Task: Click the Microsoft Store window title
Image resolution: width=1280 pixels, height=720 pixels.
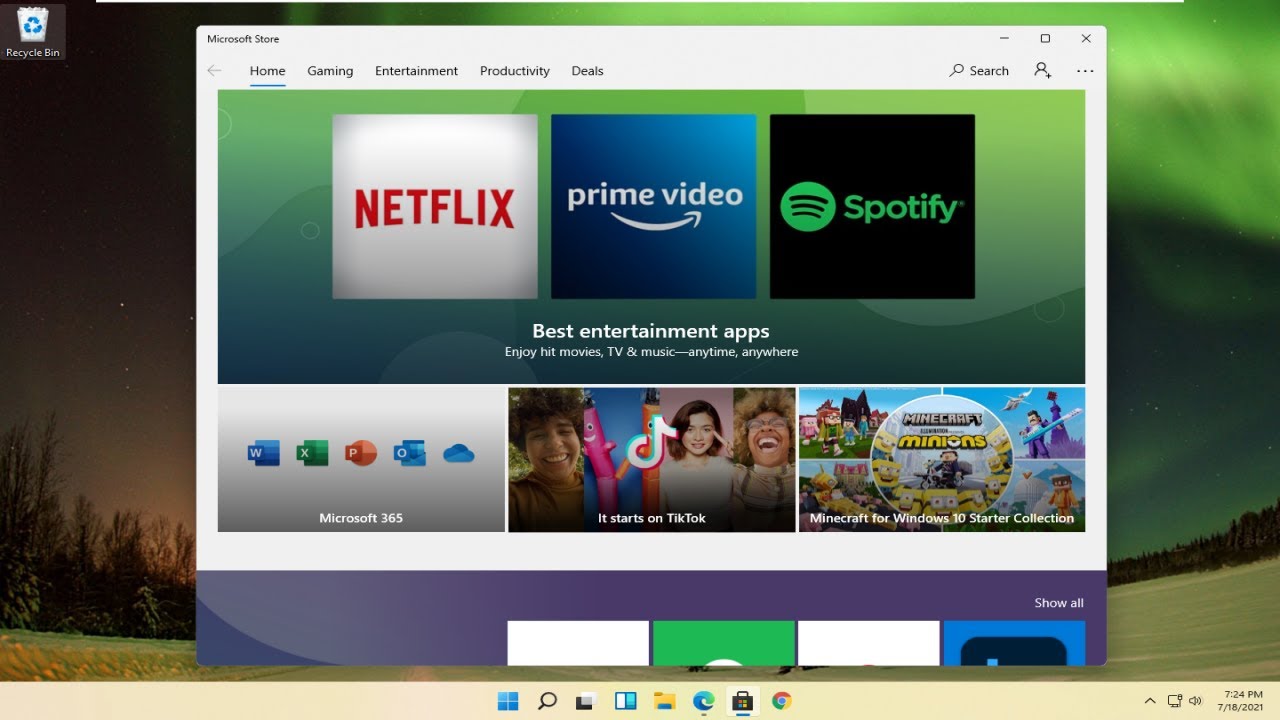Action: [243, 39]
